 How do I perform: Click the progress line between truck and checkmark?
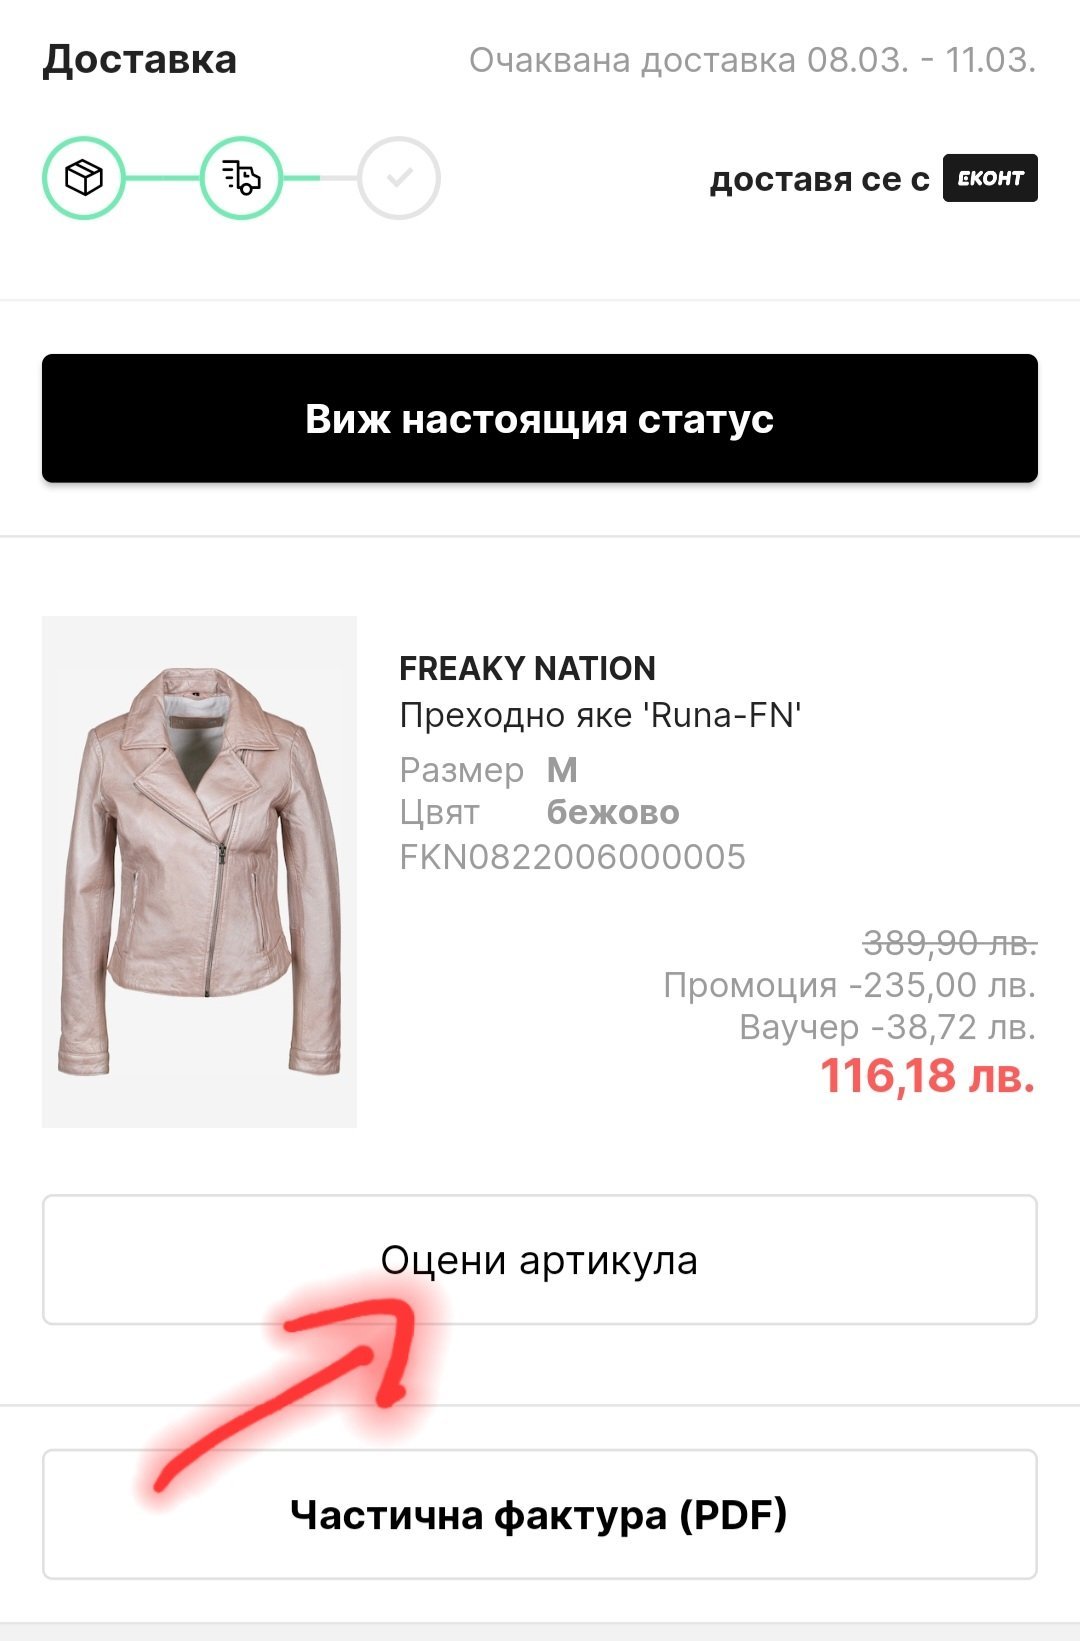click(320, 178)
